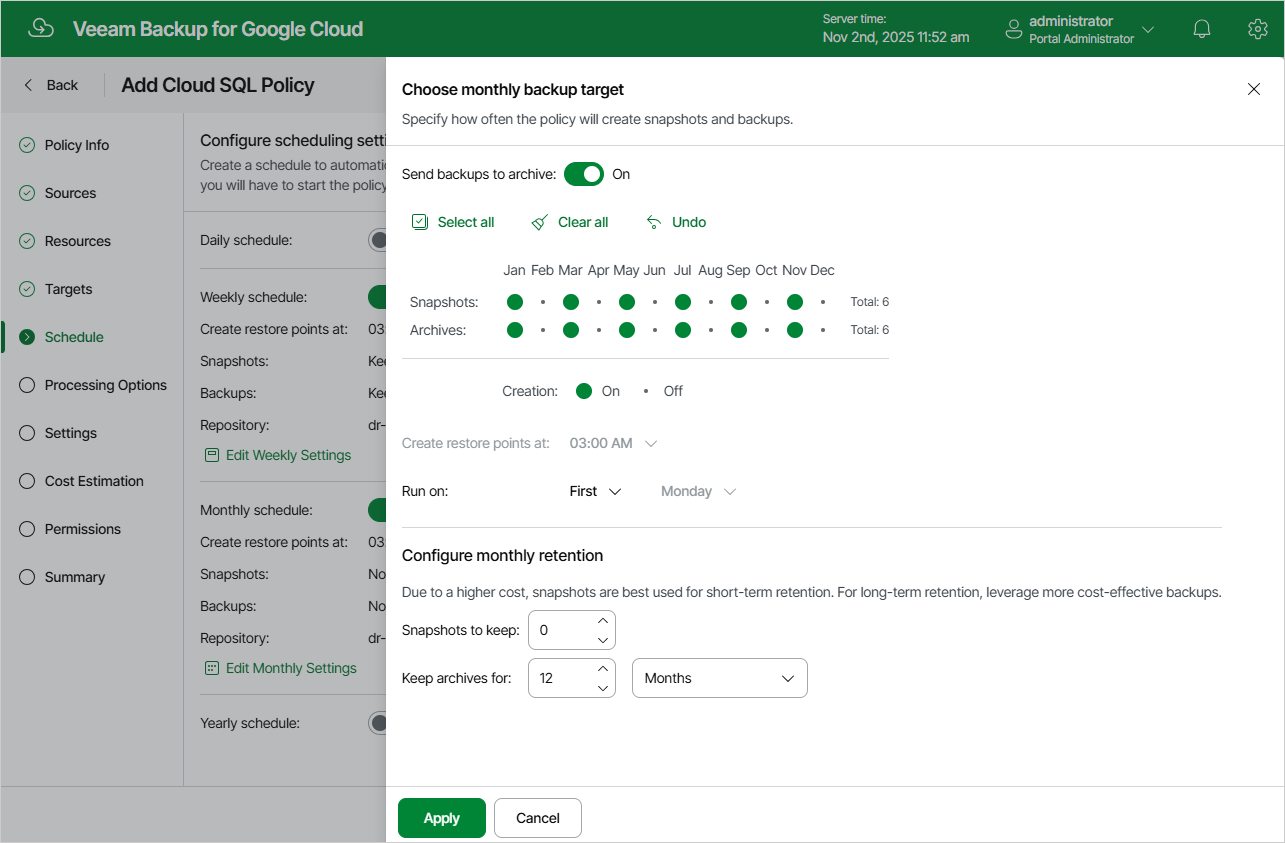Image resolution: width=1285 pixels, height=843 pixels.
Task: Open the notifications bell icon
Action: click(x=1202, y=29)
